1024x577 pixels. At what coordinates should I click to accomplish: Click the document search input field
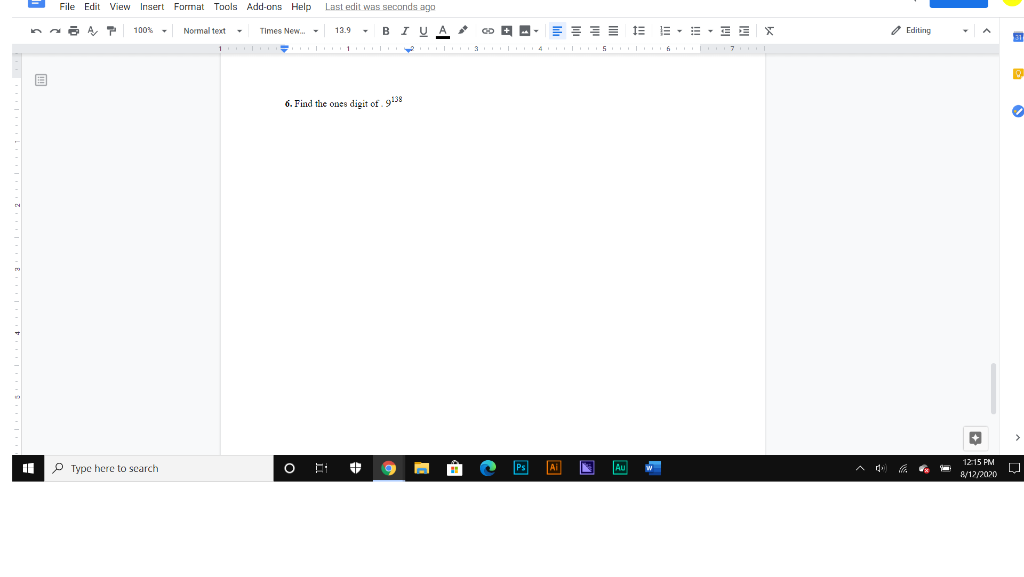pos(160,467)
